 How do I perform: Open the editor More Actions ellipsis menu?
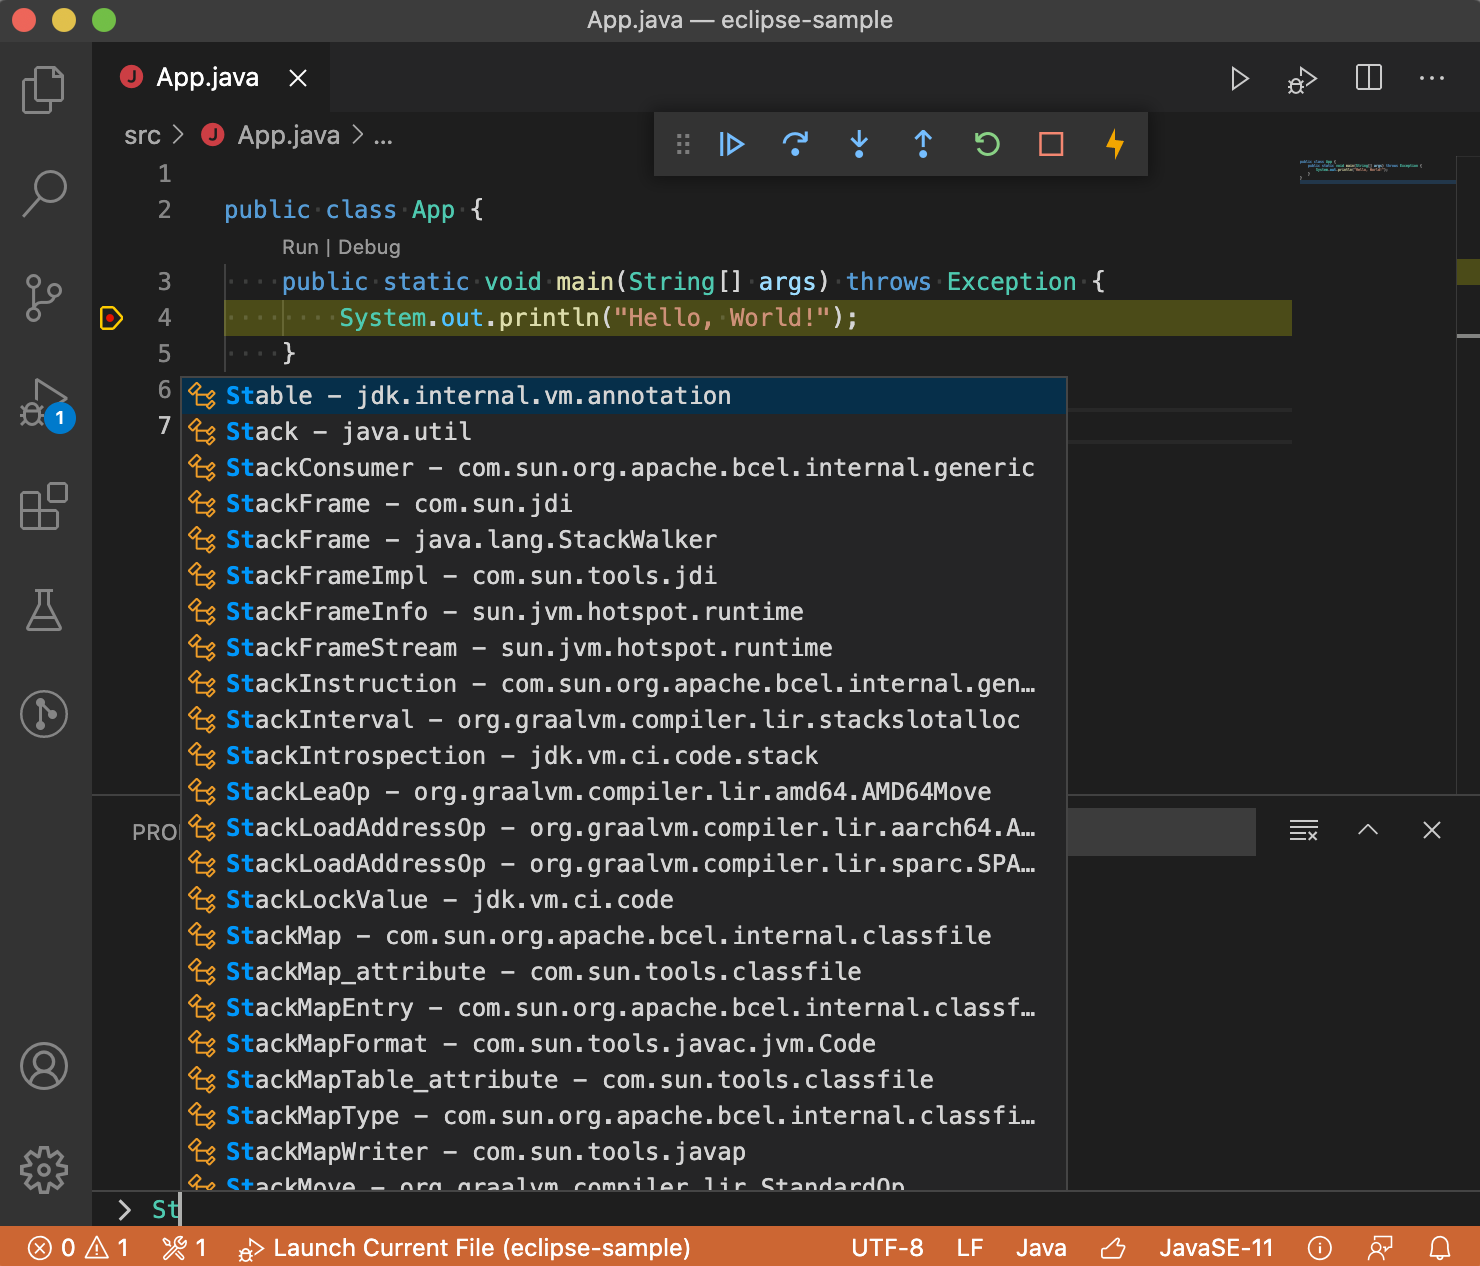click(x=1432, y=78)
